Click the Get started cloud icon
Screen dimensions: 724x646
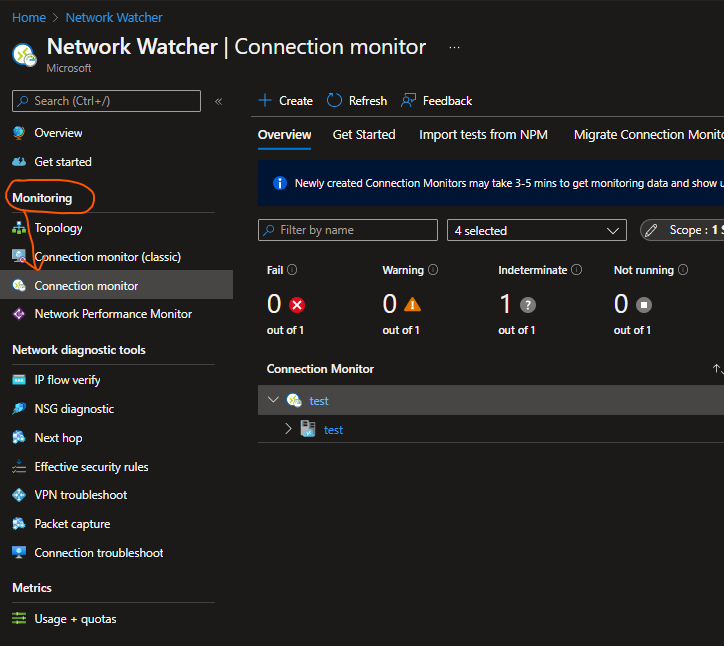tap(19, 162)
